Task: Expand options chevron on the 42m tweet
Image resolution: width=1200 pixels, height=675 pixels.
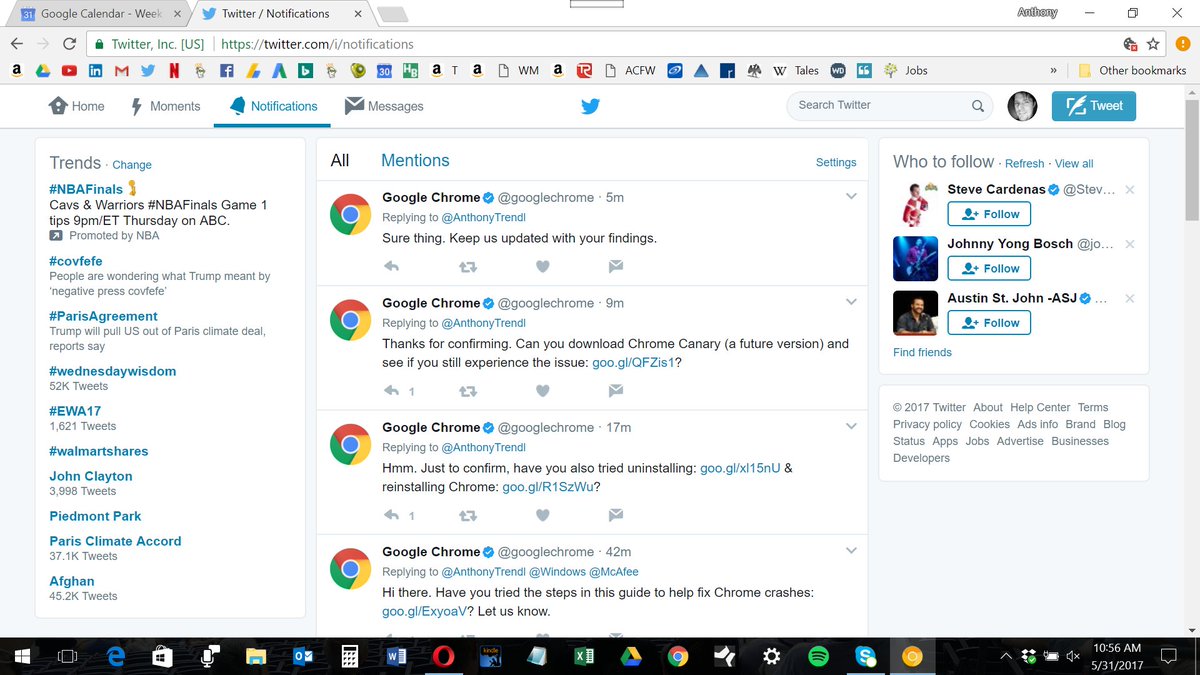Action: coord(851,550)
